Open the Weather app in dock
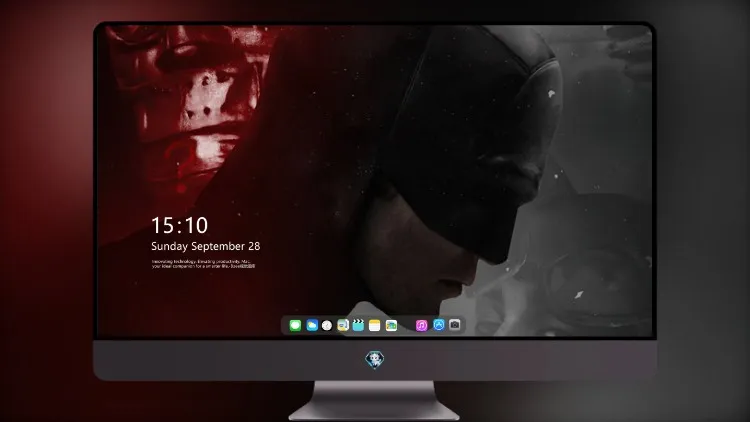 (x=312, y=325)
